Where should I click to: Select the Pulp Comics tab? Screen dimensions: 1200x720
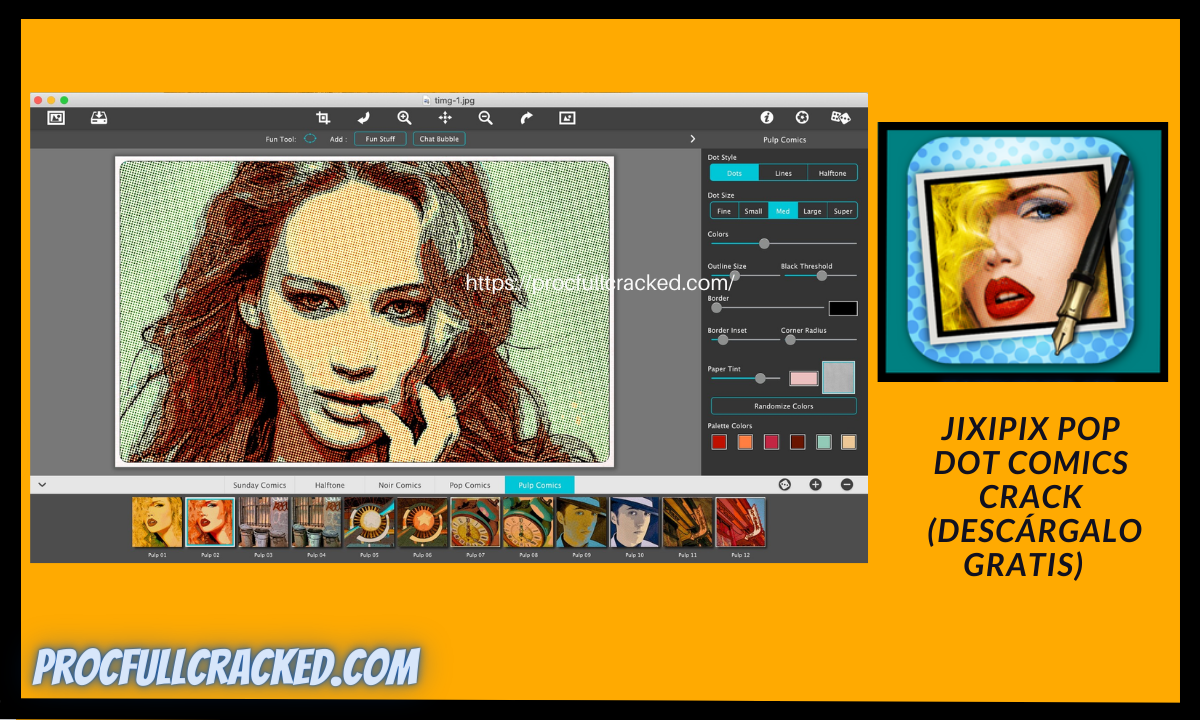click(x=539, y=485)
